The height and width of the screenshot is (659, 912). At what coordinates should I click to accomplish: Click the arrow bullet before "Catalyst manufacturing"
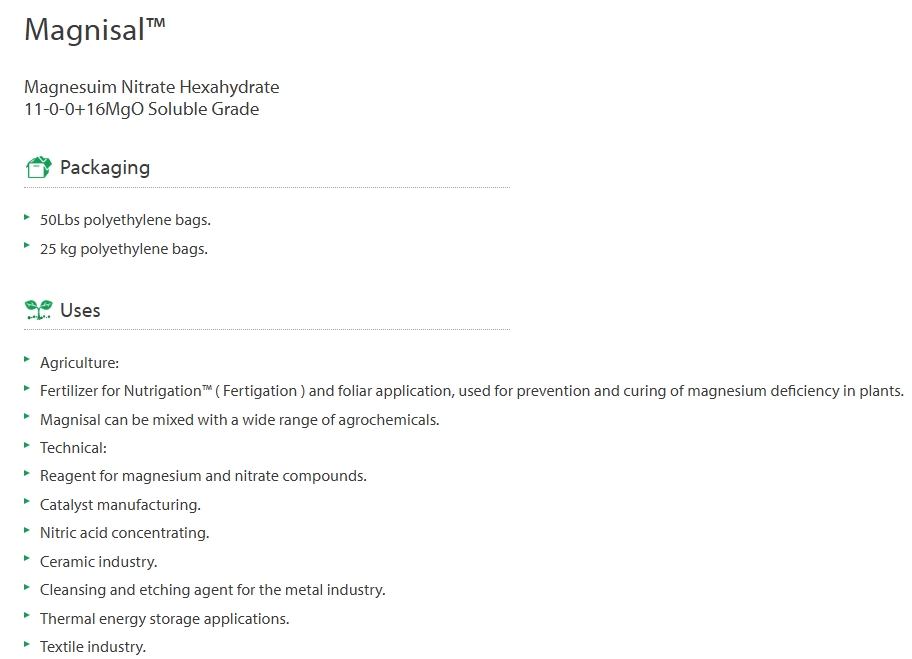27,502
